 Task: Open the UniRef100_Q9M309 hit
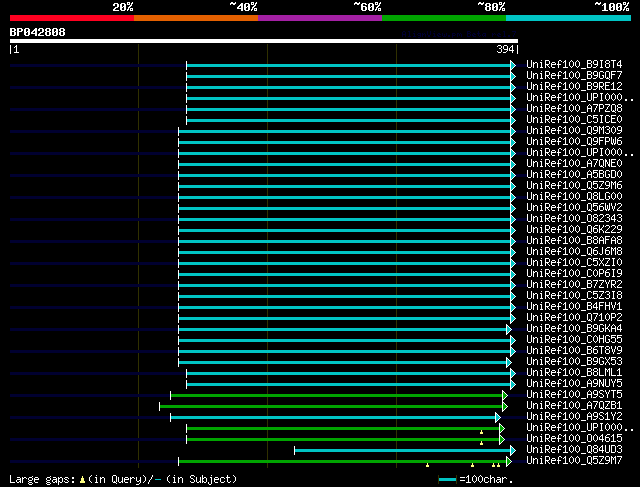[x=574, y=131]
